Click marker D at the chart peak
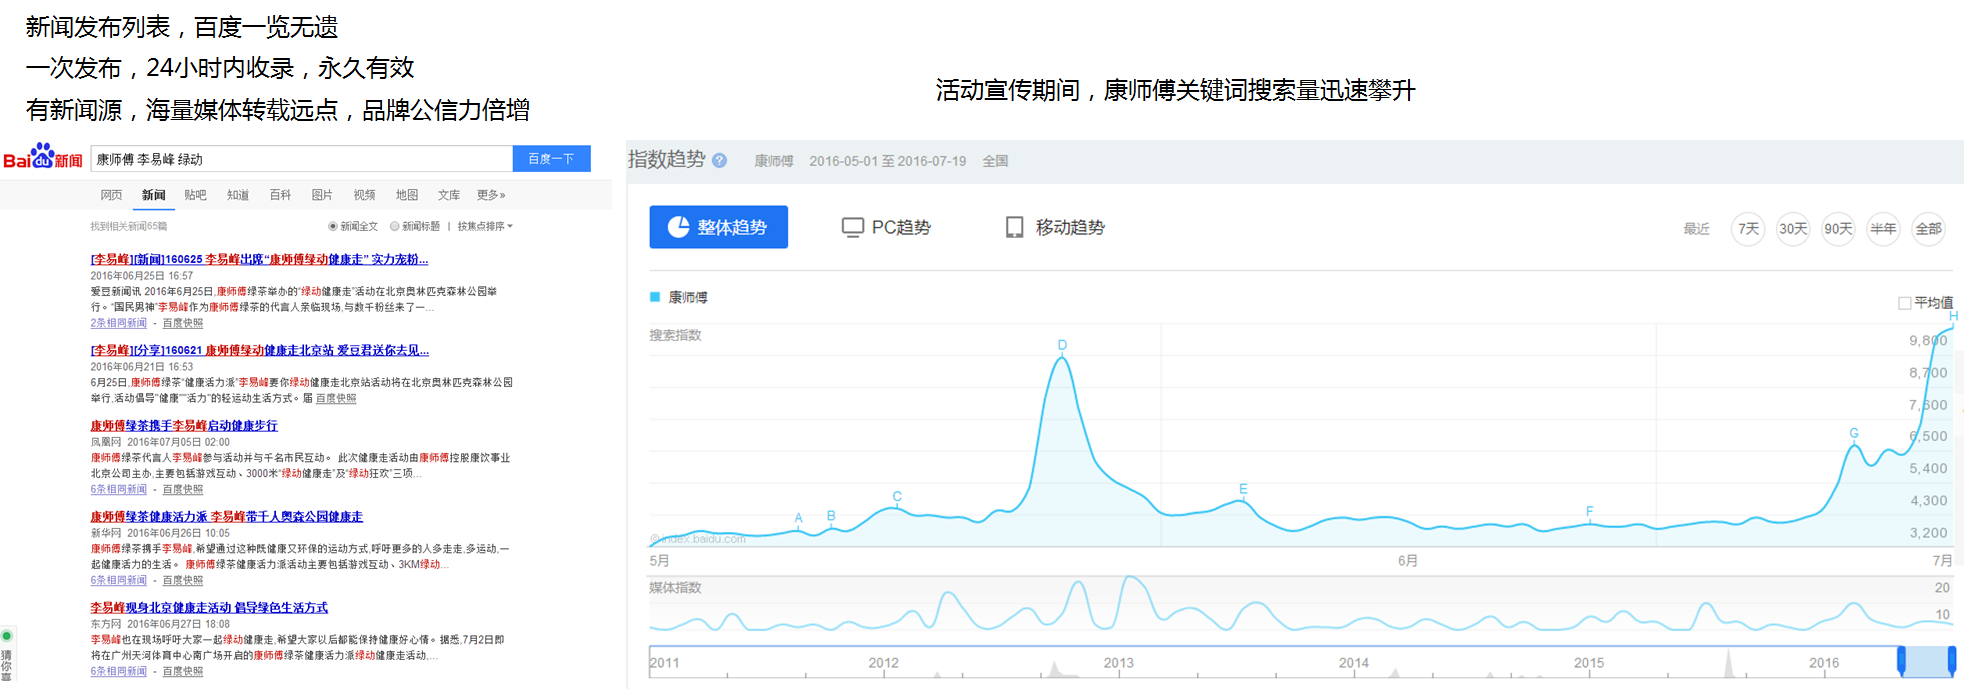This screenshot has height=689, width=1964. [1062, 345]
